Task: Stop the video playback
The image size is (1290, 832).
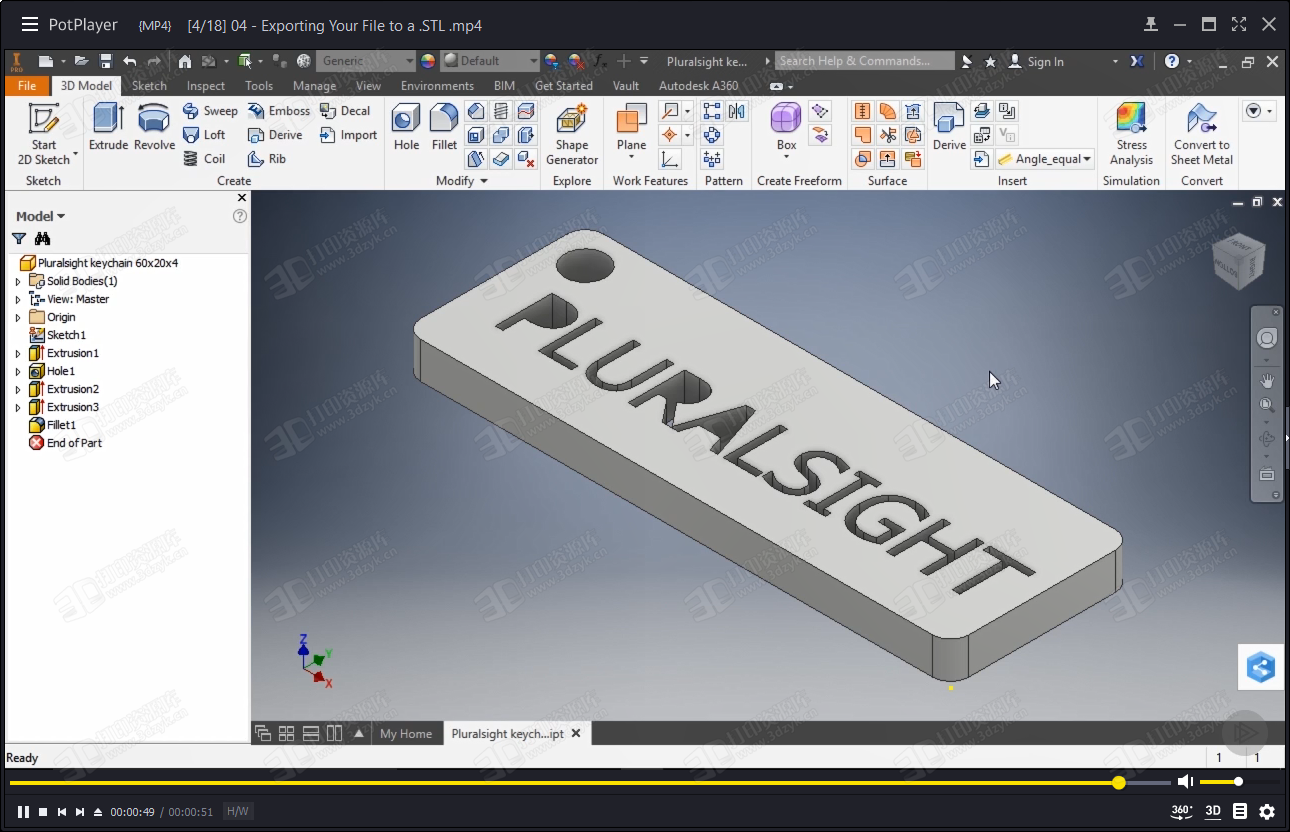Action: tap(43, 812)
